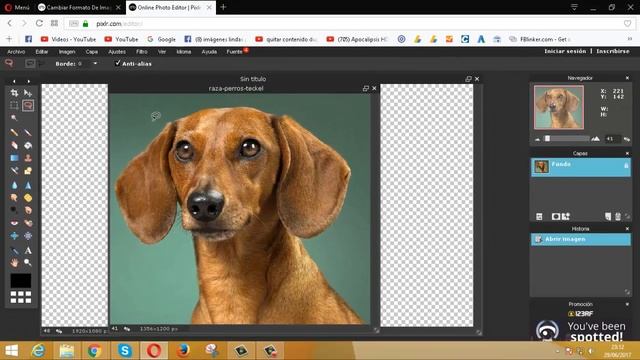Screen dimensions: 640x360
Task: Click the Navegador zoom percentage field
Action: pyautogui.click(x=612, y=139)
